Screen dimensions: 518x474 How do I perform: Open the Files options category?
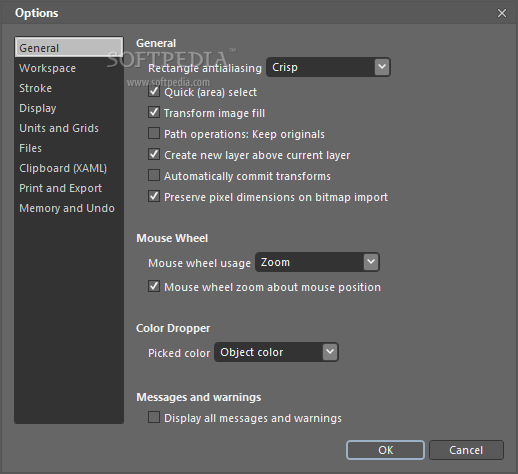[69, 148]
